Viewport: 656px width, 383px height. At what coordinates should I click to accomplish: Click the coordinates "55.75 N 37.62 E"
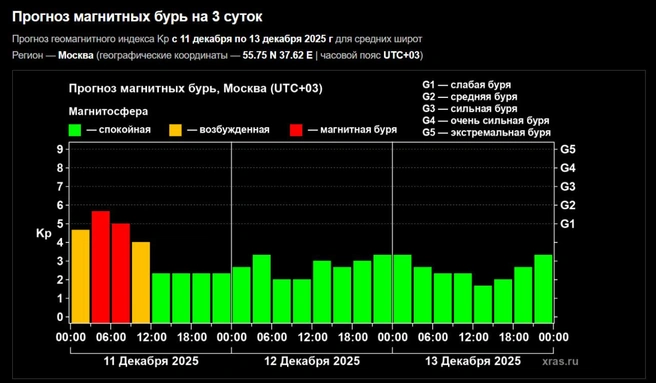(x=277, y=56)
